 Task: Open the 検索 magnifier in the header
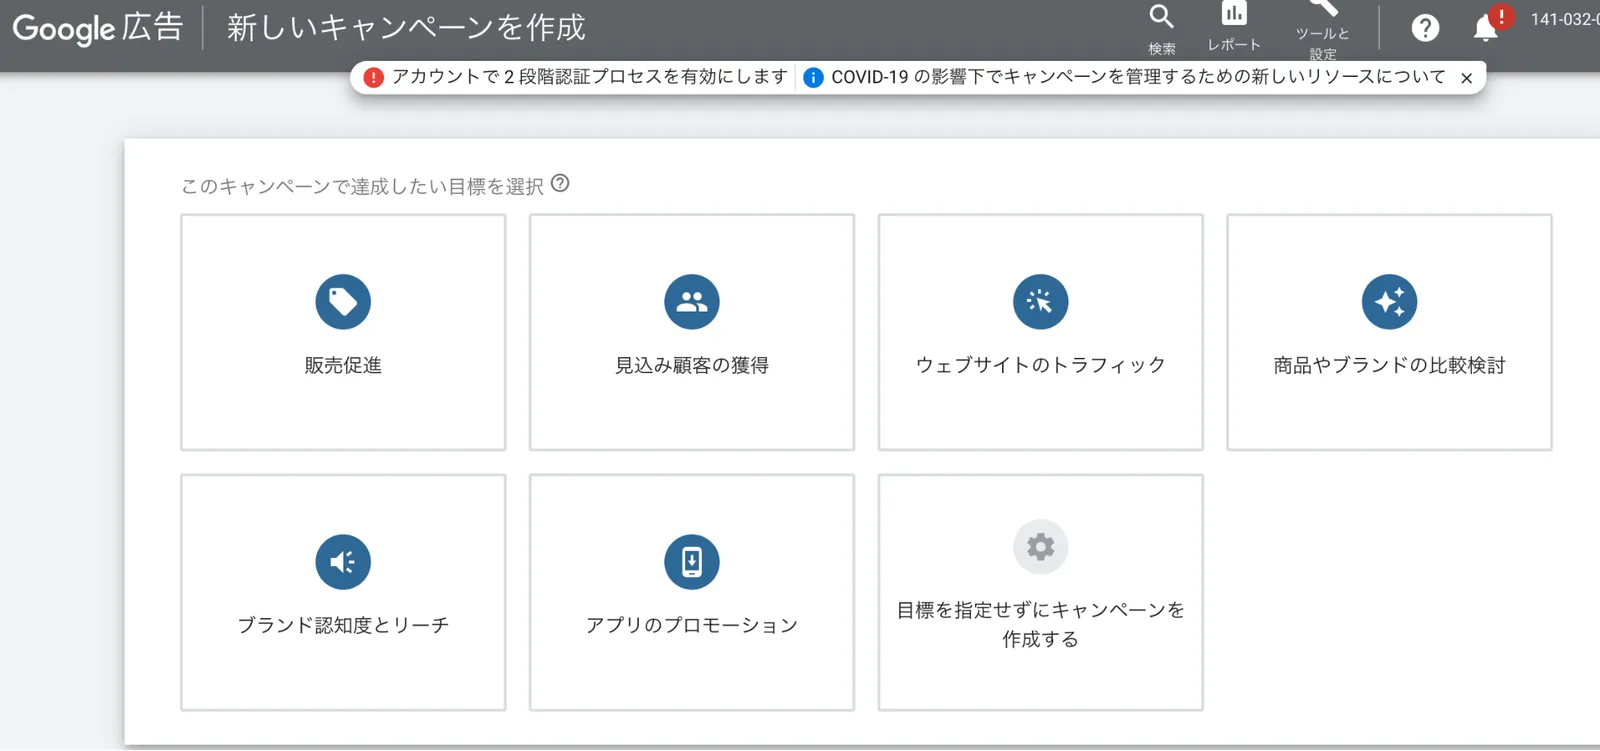(x=1161, y=17)
